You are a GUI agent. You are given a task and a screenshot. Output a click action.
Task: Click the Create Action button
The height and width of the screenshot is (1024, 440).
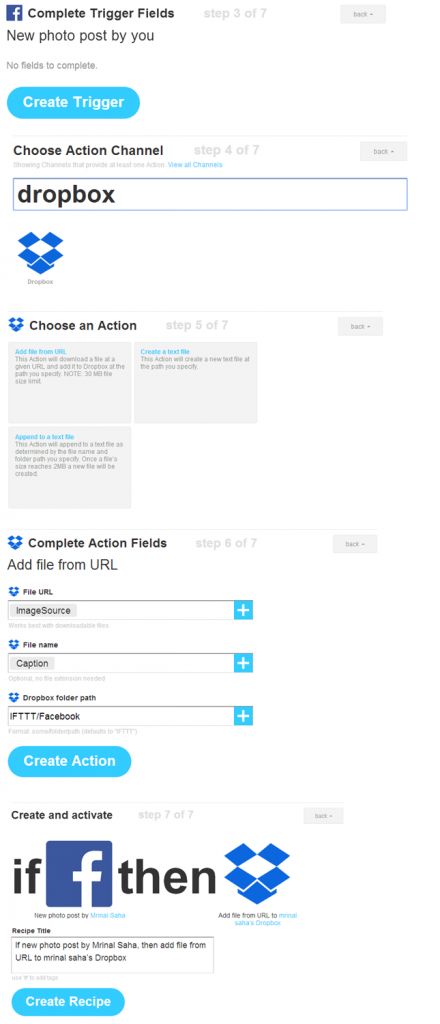click(69, 761)
